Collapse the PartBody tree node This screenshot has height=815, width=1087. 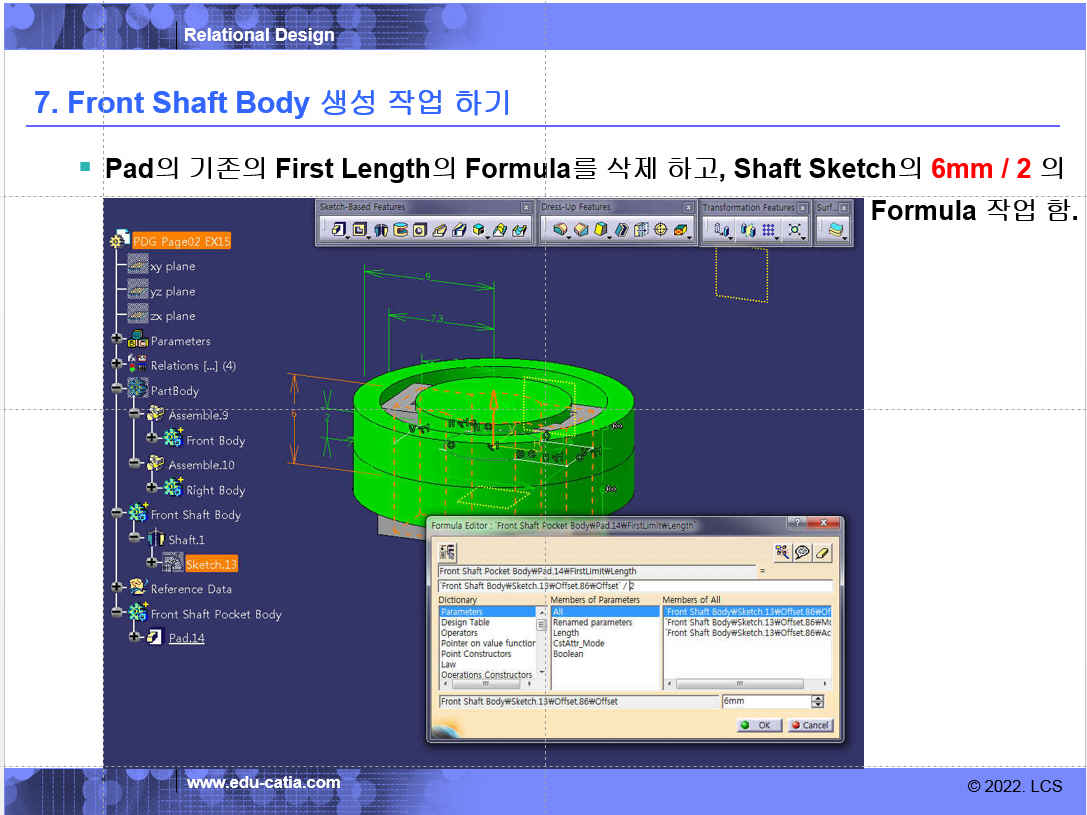click(x=118, y=390)
